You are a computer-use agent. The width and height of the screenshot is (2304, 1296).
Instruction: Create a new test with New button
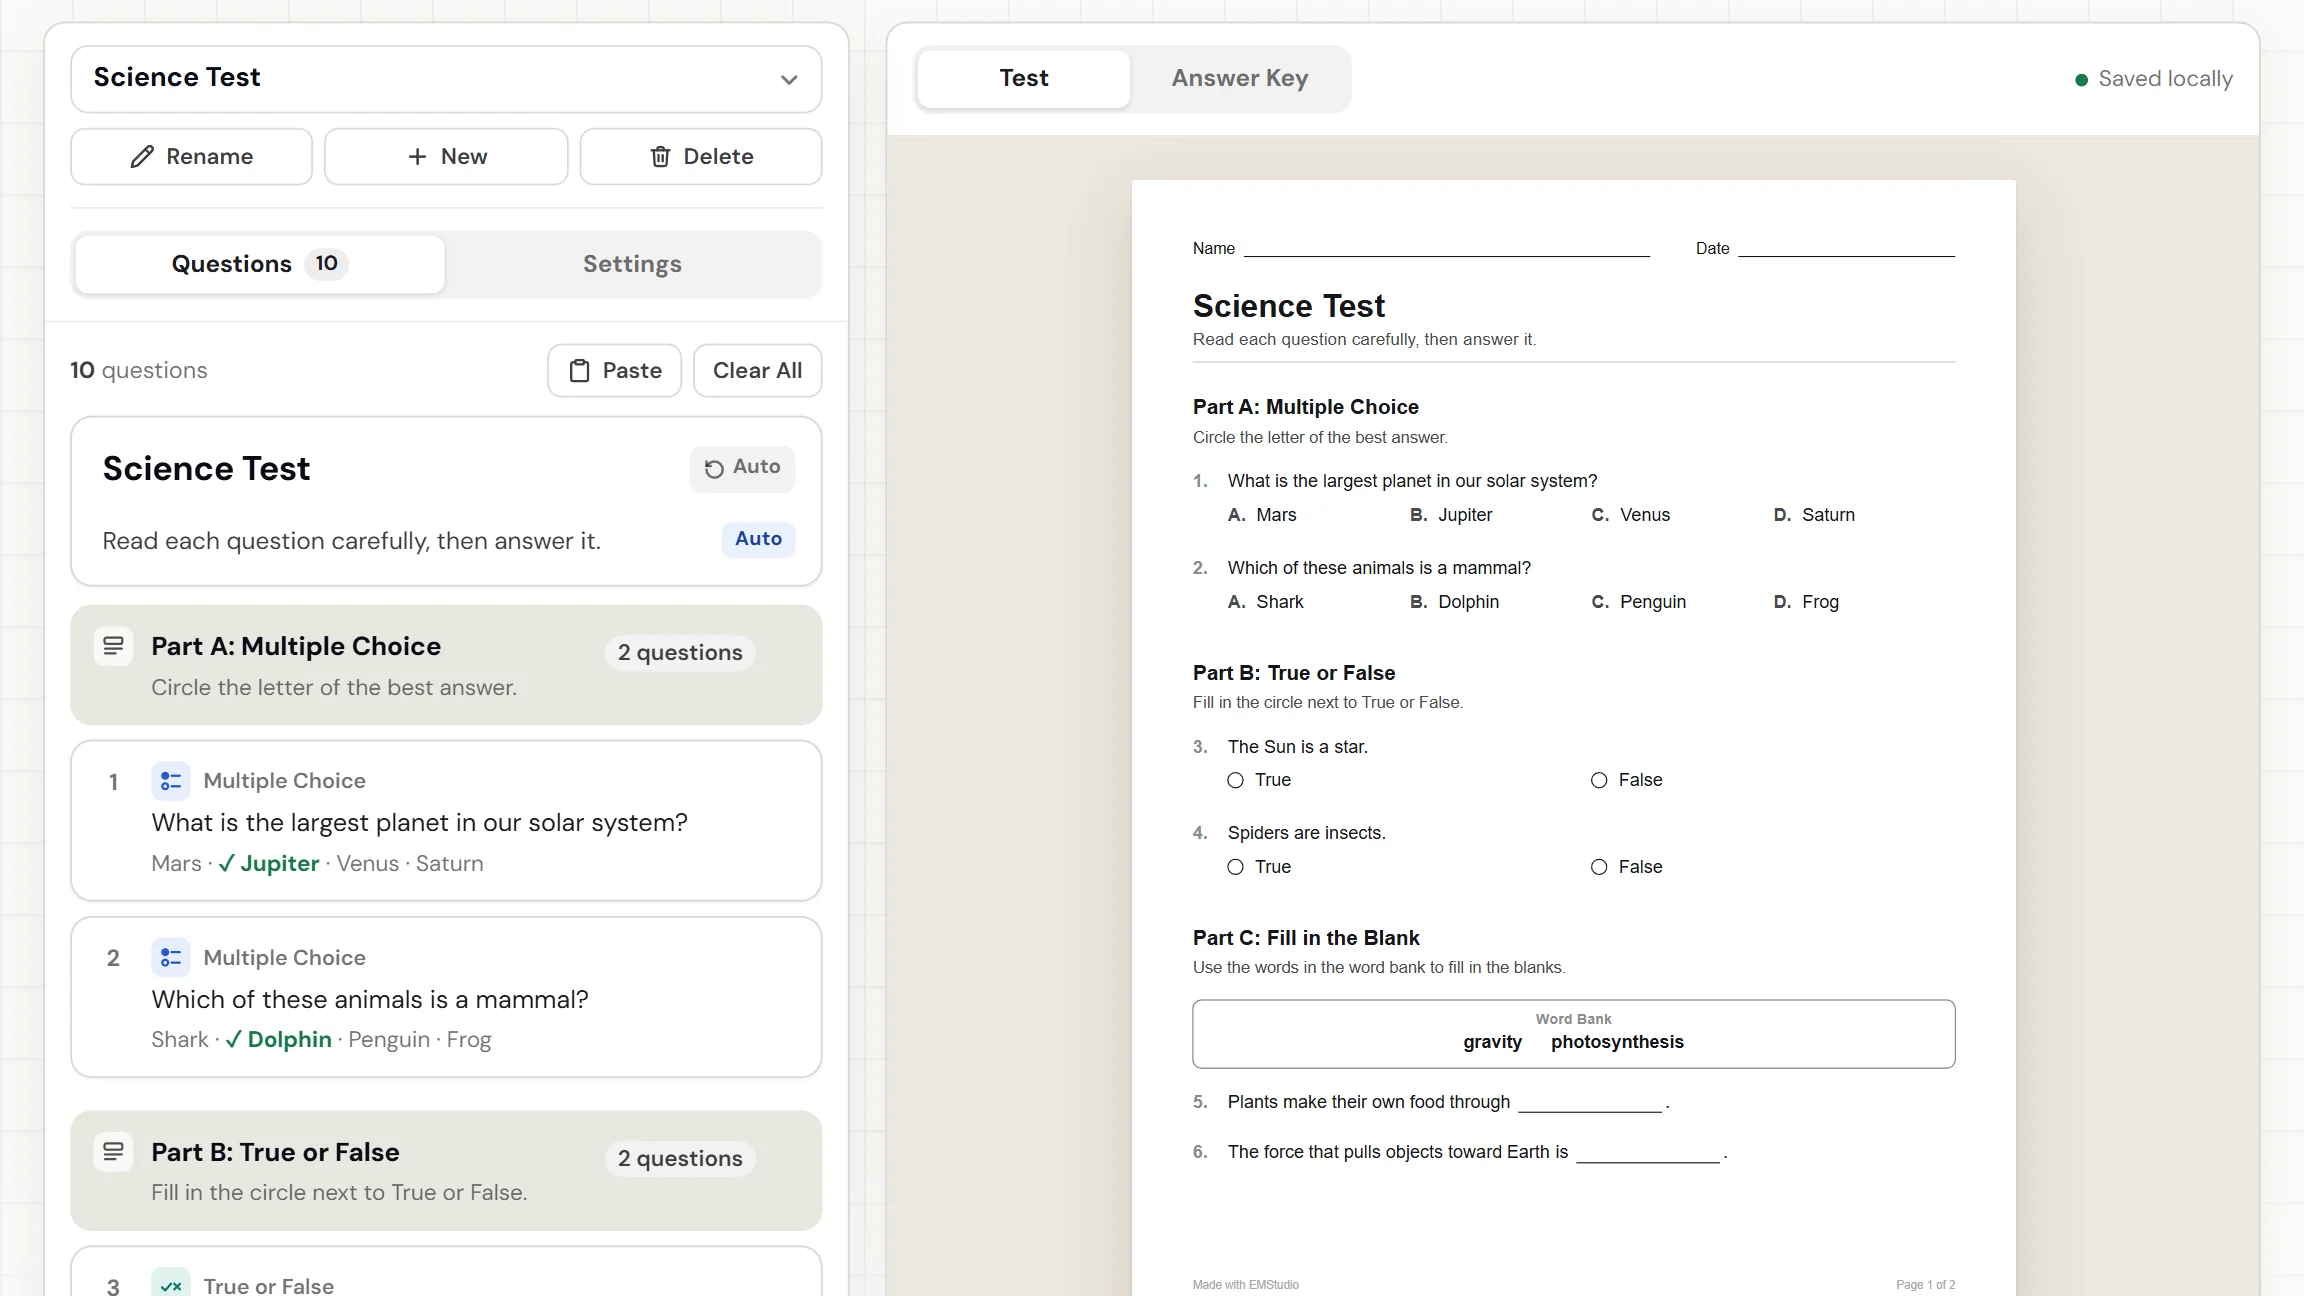click(x=446, y=156)
